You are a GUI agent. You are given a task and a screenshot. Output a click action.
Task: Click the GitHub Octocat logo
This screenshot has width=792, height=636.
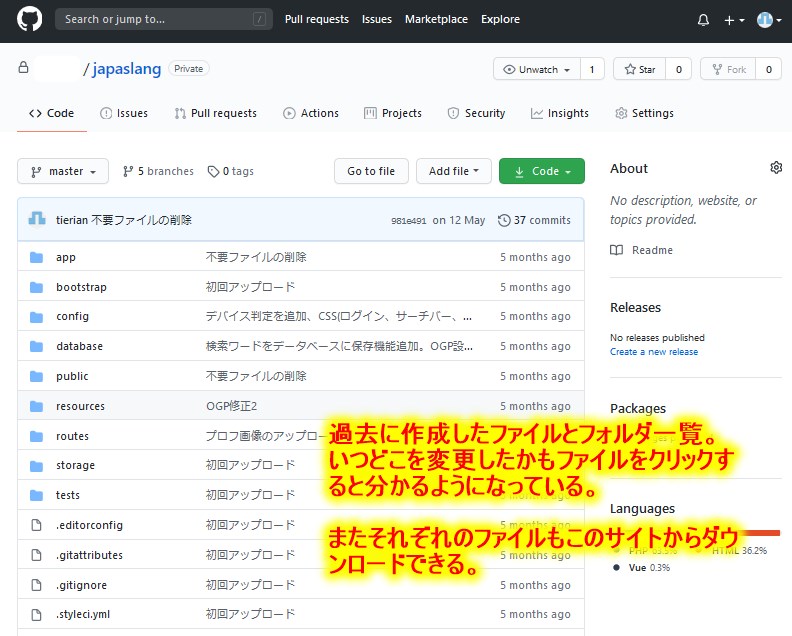29,19
